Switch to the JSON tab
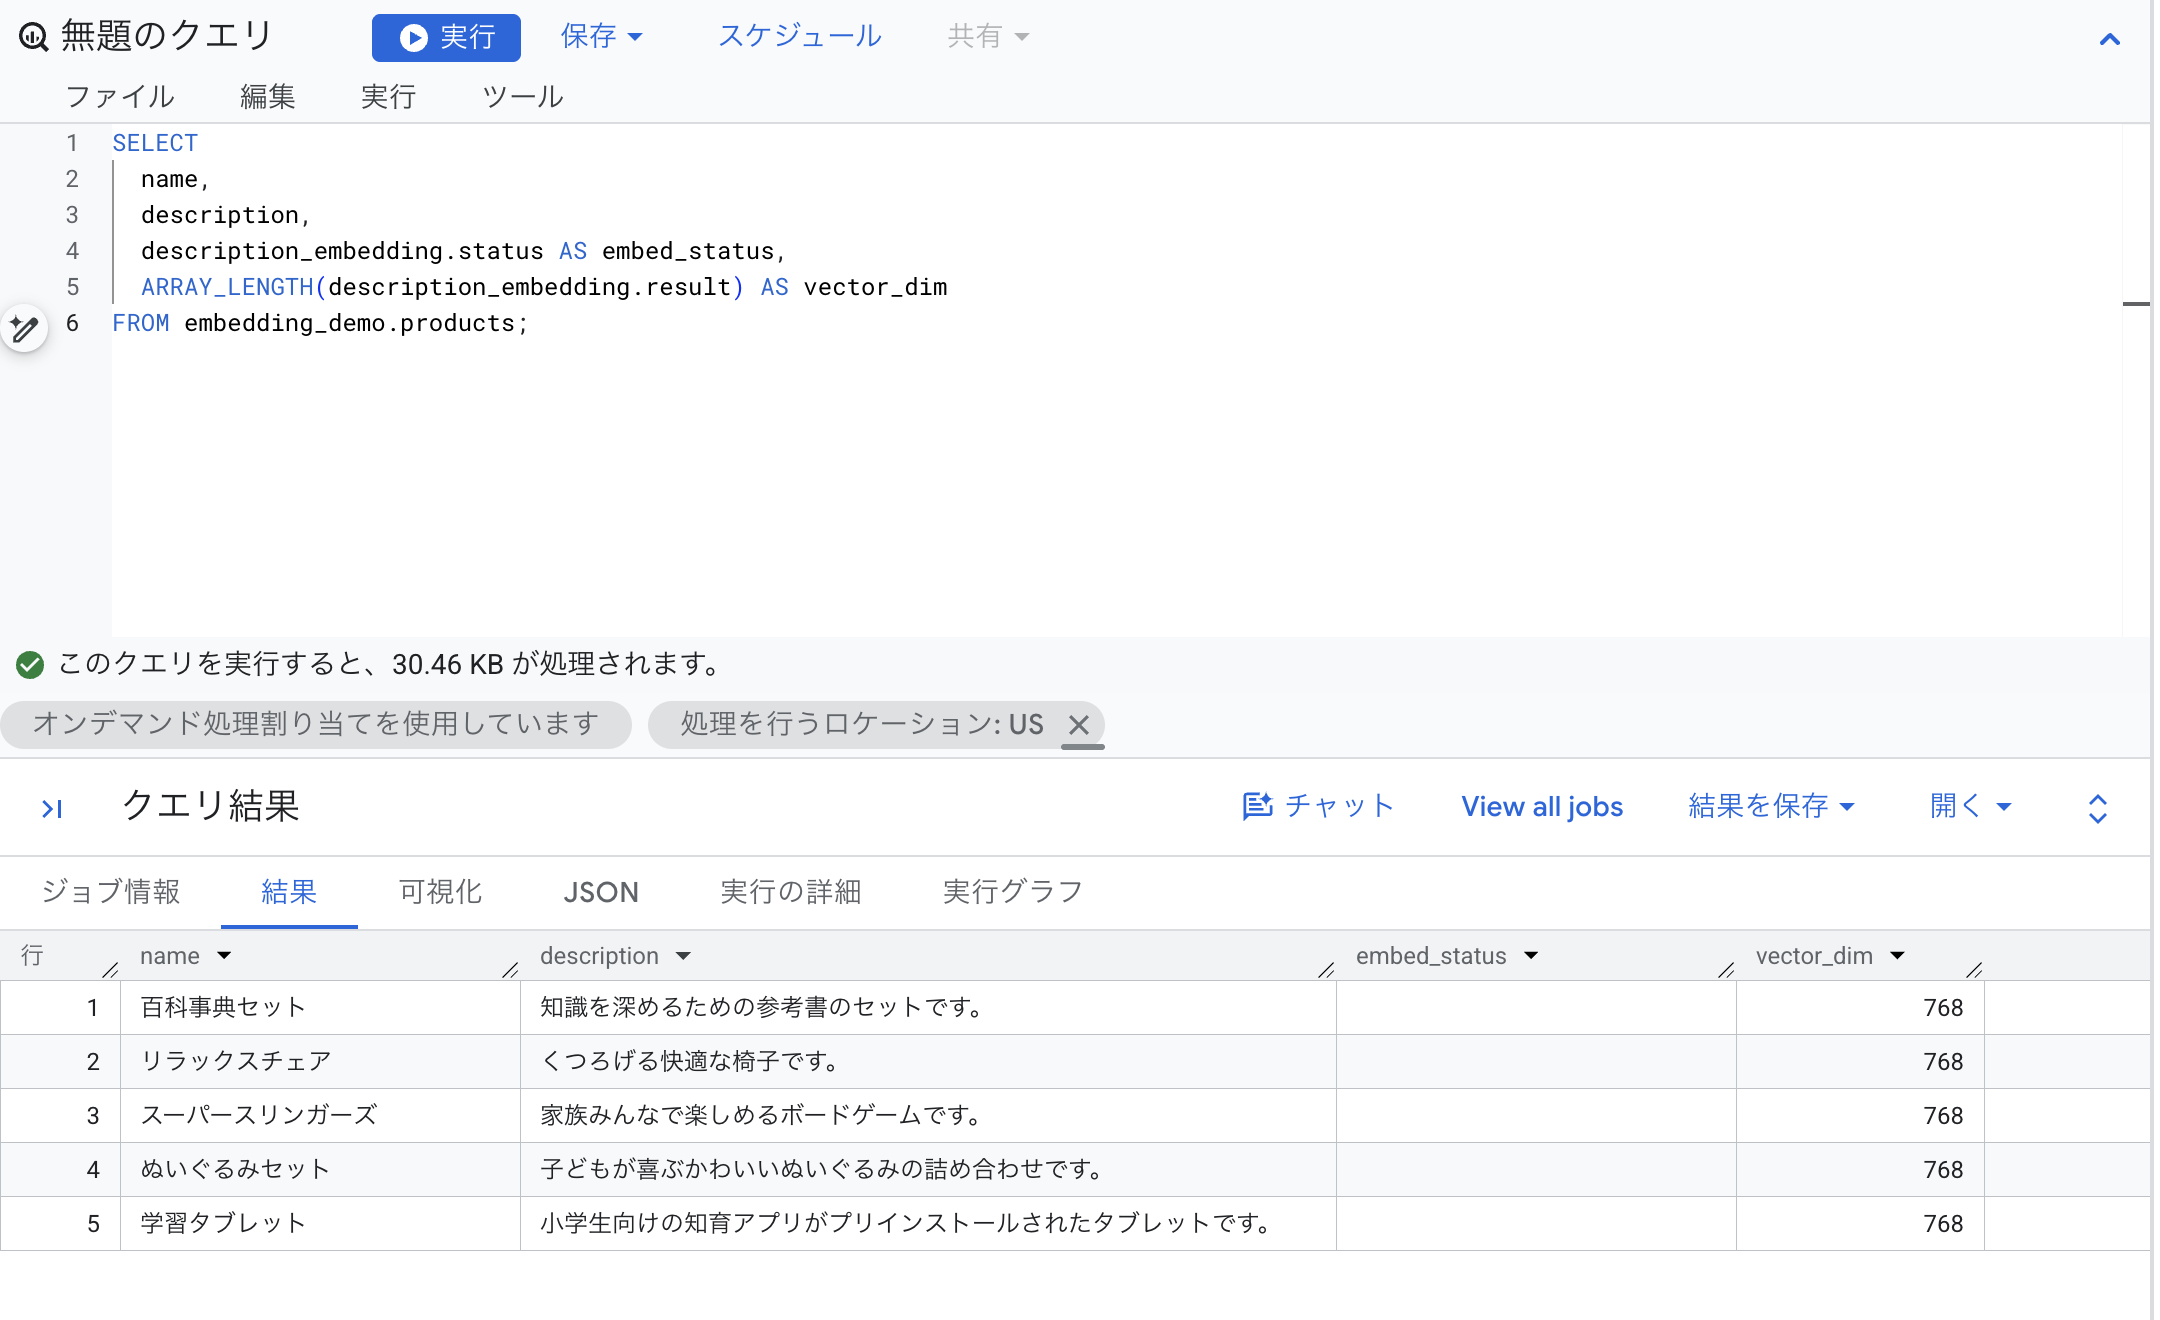The height and width of the screenshot is (1320, 2160). pyautogui.click(x=601, y=892)
